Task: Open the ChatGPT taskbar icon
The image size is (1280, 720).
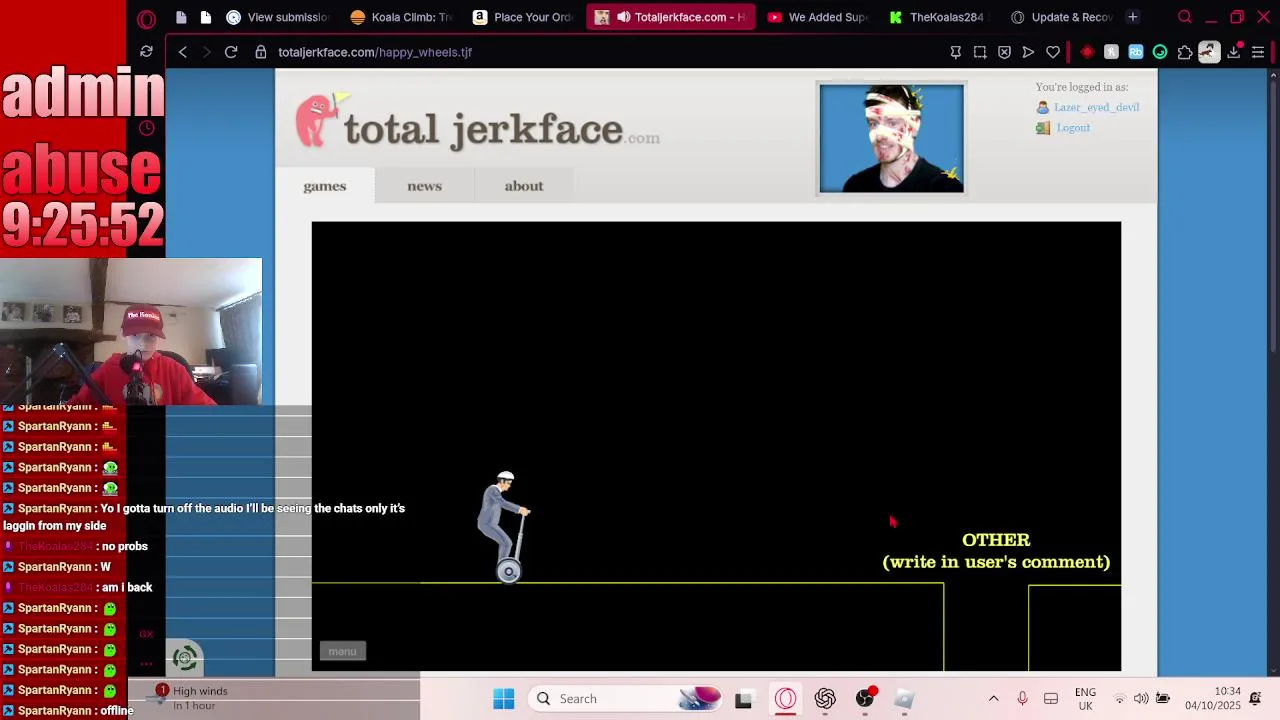Action: (825, 698)
